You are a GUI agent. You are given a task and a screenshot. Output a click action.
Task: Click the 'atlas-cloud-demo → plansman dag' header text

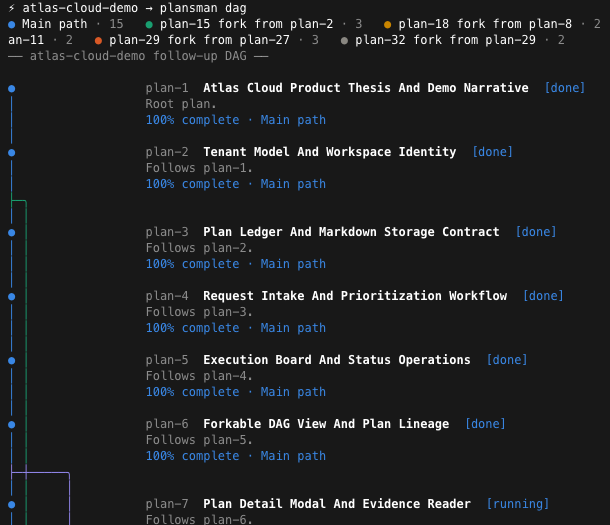pyautogui.click(x=134, y=8)
